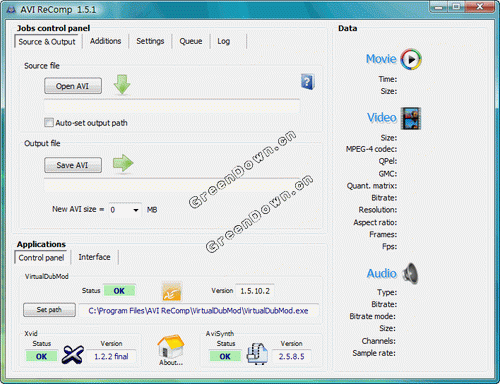Image resolution: width=500 pixels, height=384 pixels.
Task: Show the Log tab
Action: tap(224, 41)
